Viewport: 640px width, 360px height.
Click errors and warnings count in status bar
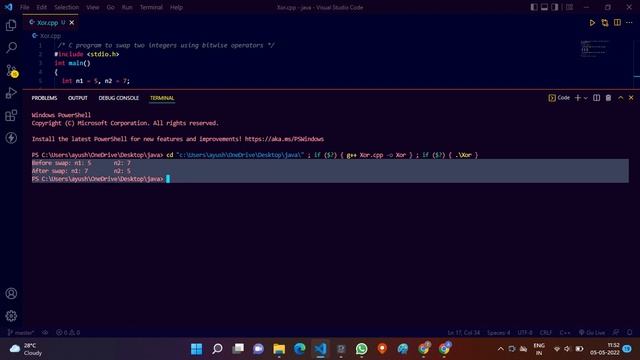click(x=68, y=333)
